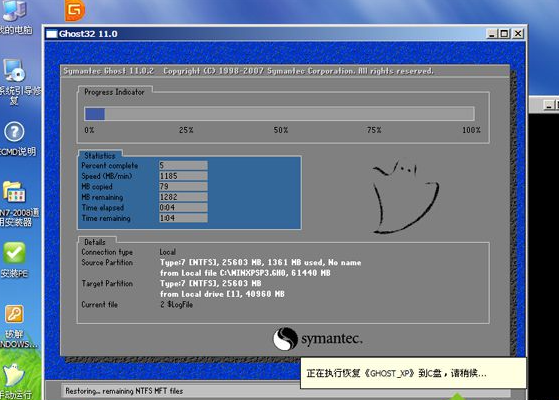The image size is (559, 400).
Task: Click the target Local drive [1] line
Action: [222, 294]
